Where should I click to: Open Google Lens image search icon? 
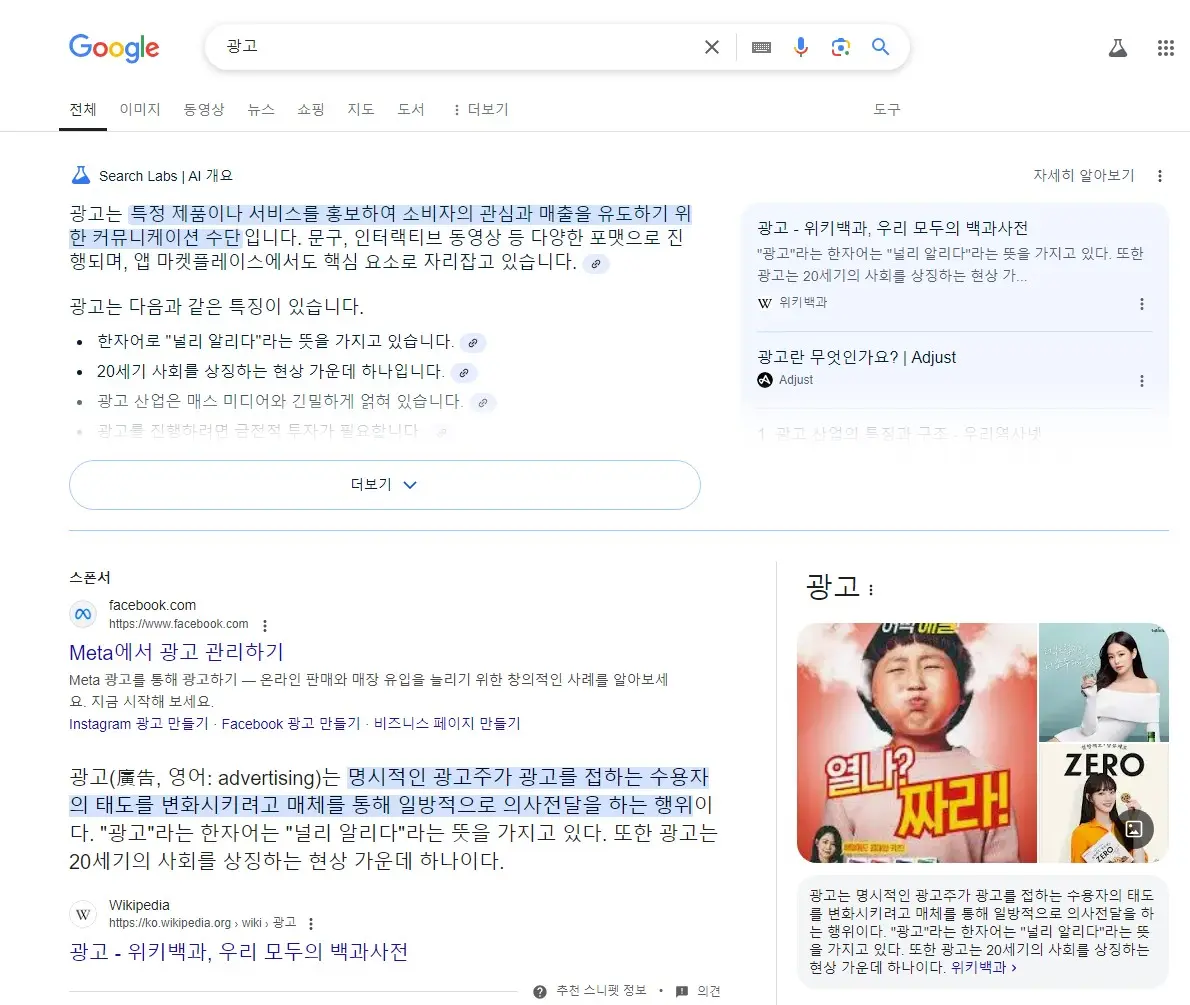pos(840,46)
